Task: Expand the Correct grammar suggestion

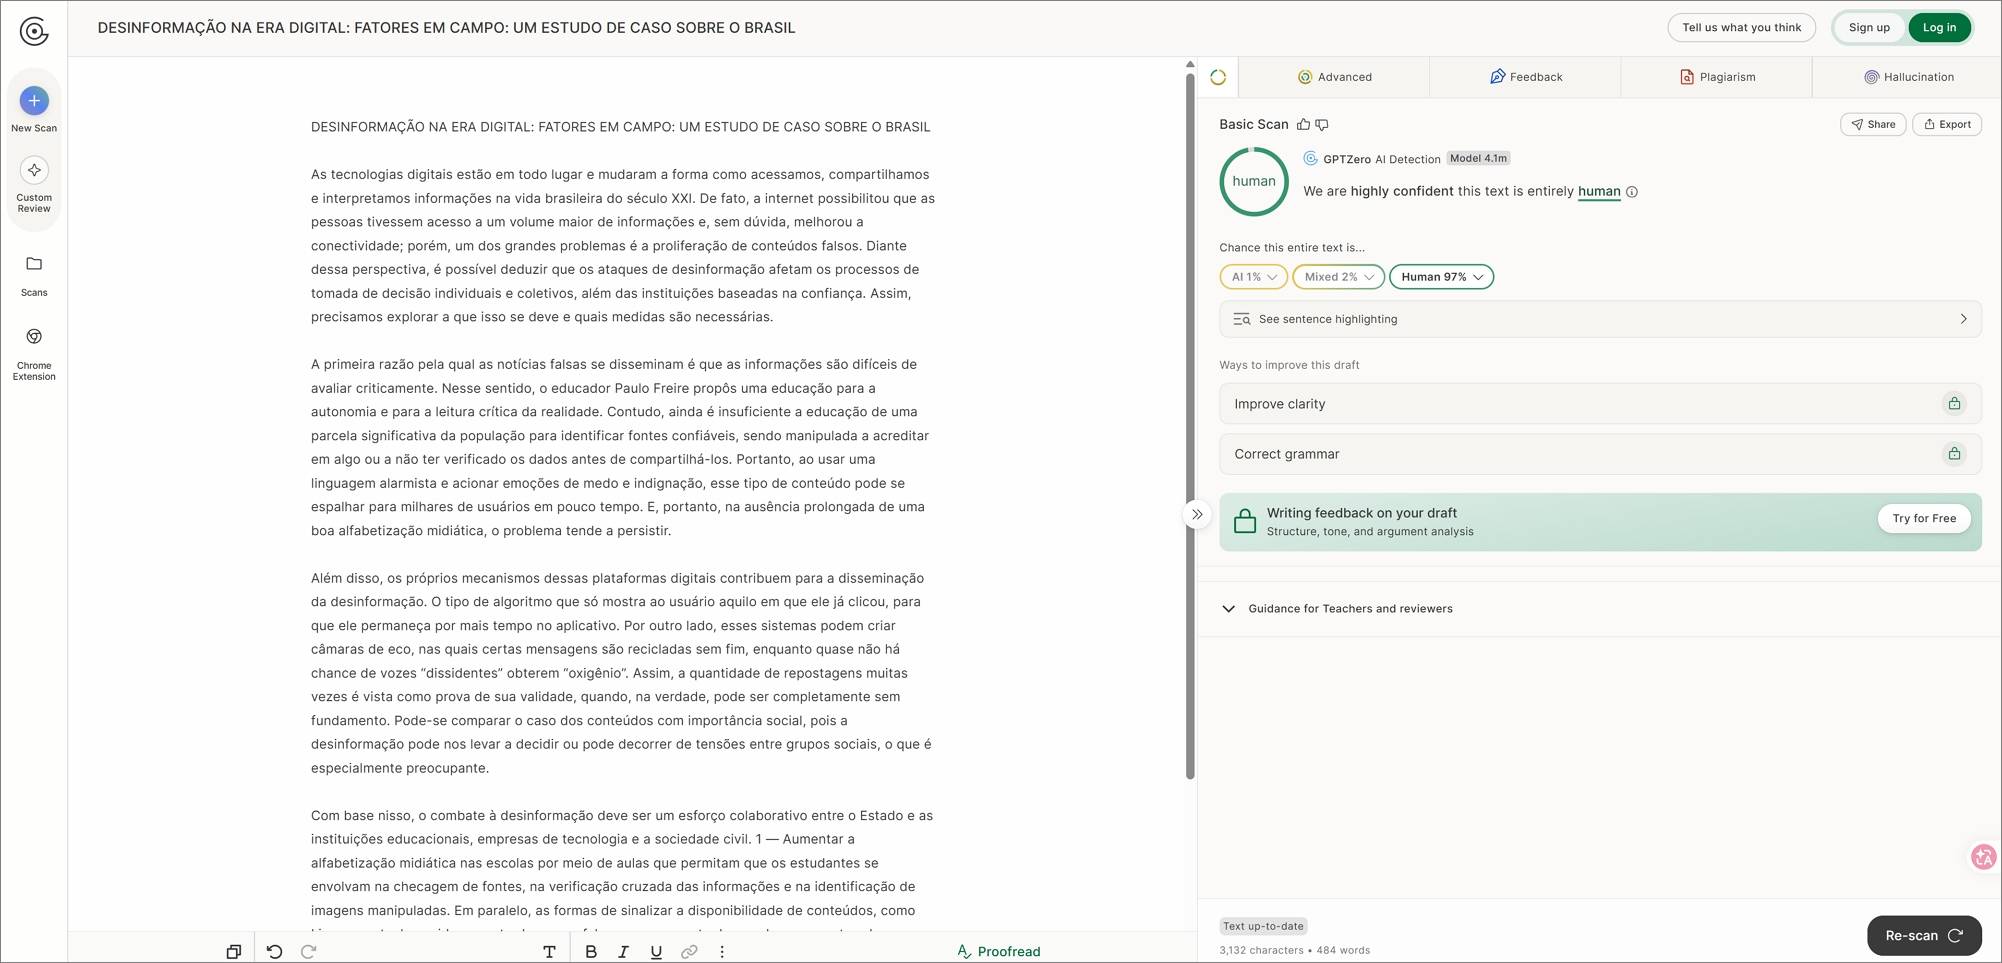Action: 1600,454
